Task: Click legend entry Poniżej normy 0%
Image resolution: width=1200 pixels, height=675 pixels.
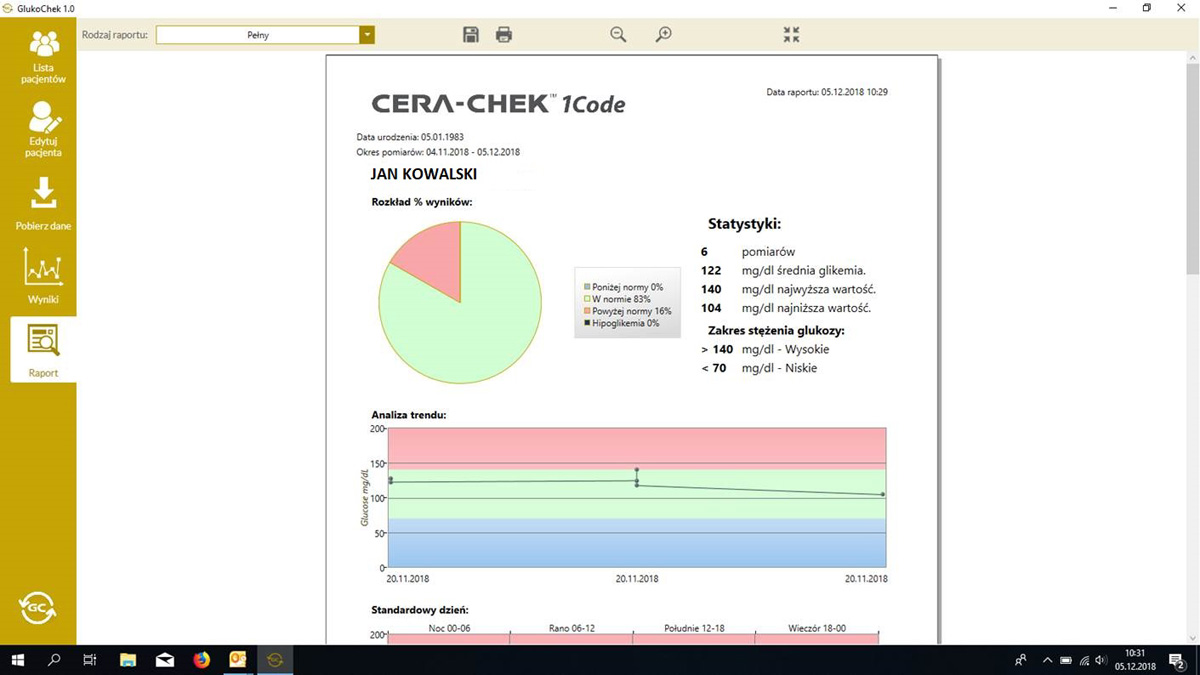Action: (x=623, y=287)
